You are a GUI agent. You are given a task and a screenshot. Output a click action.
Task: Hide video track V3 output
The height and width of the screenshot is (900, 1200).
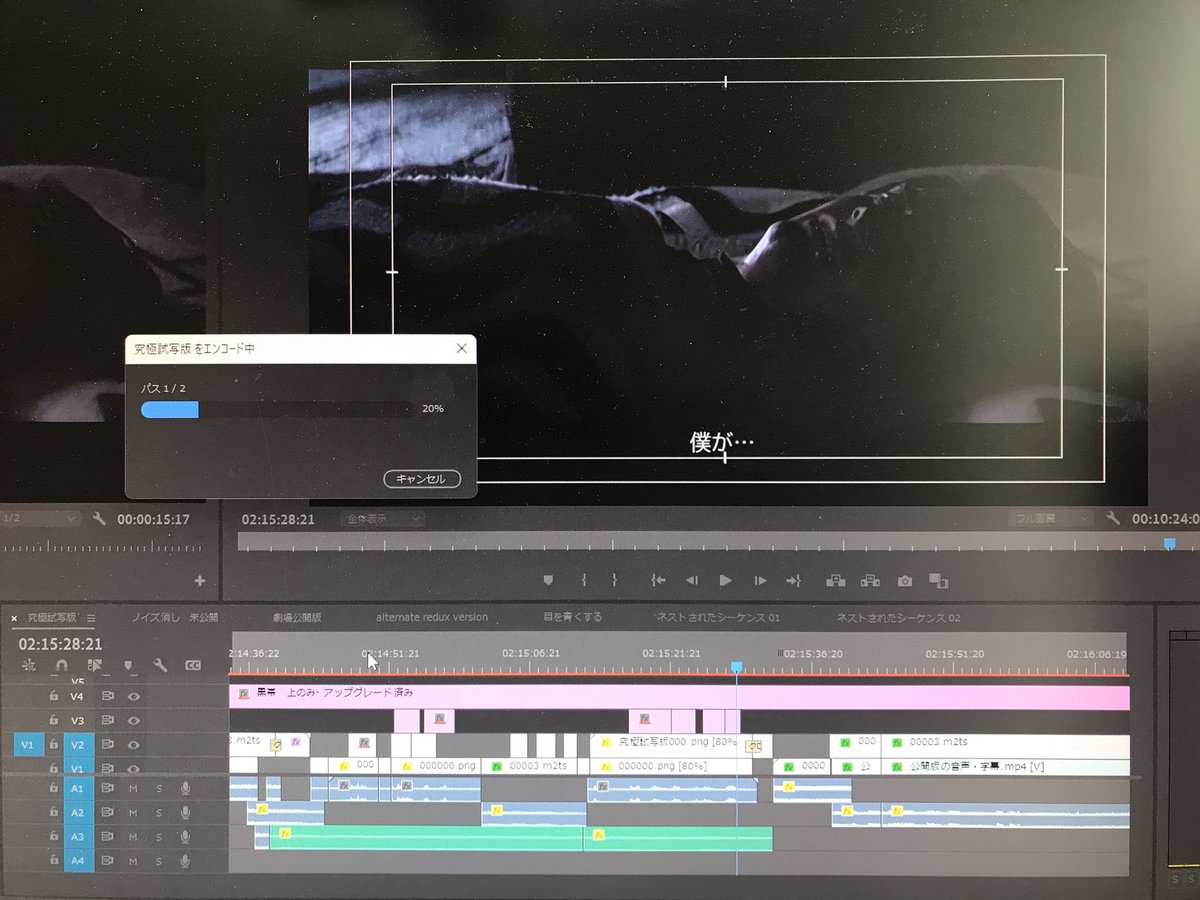(133, 720)
